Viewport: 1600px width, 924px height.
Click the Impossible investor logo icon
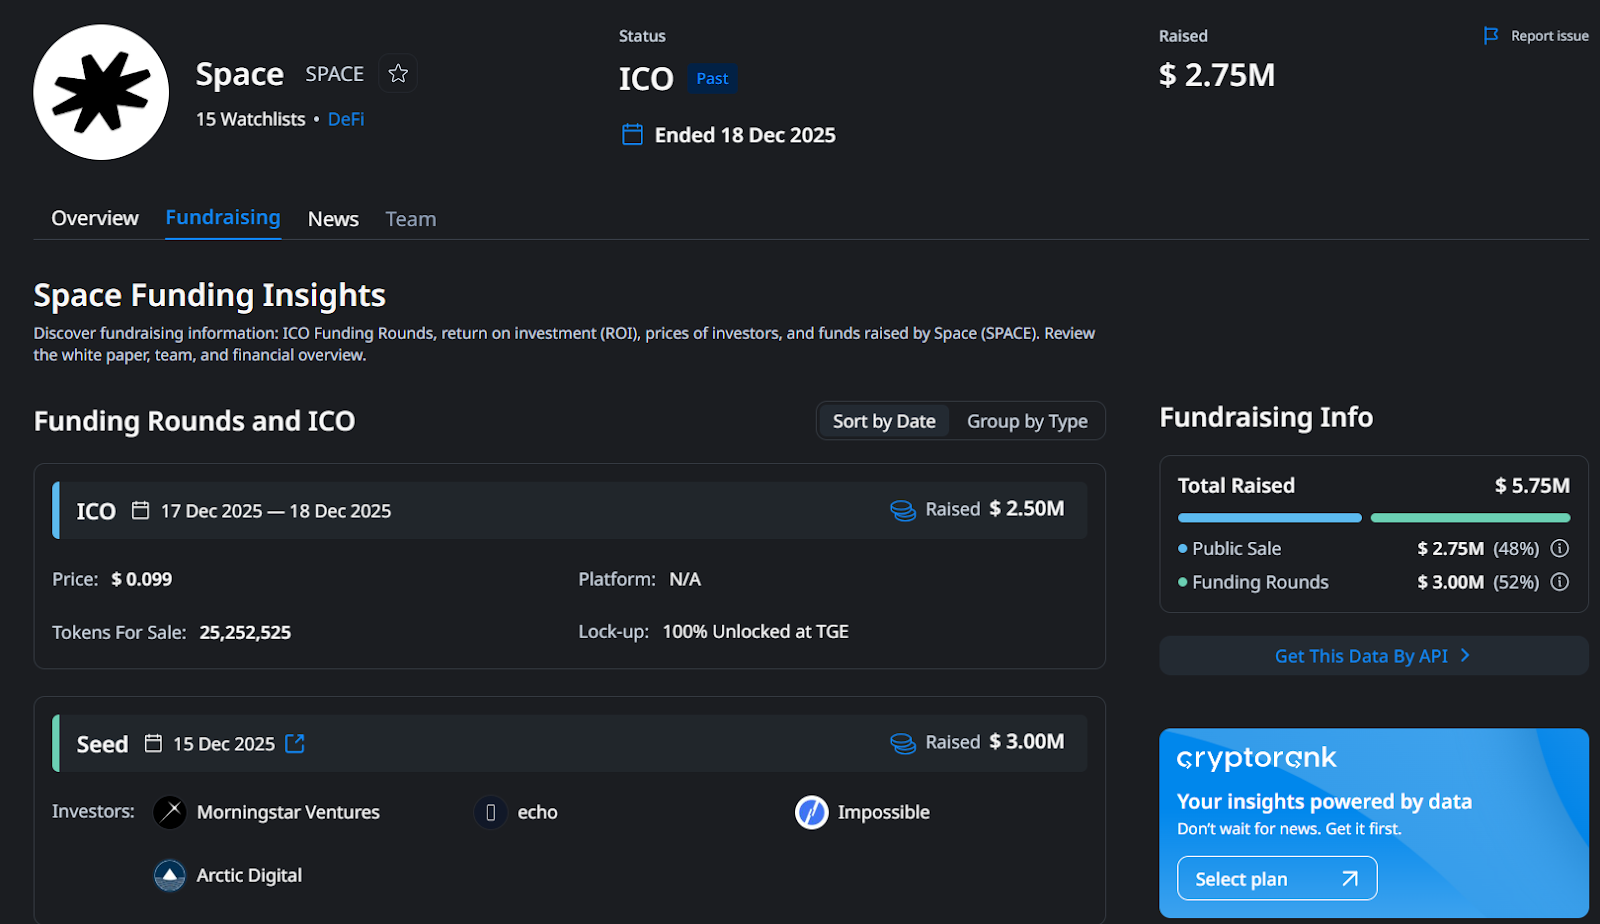point(811,812)
